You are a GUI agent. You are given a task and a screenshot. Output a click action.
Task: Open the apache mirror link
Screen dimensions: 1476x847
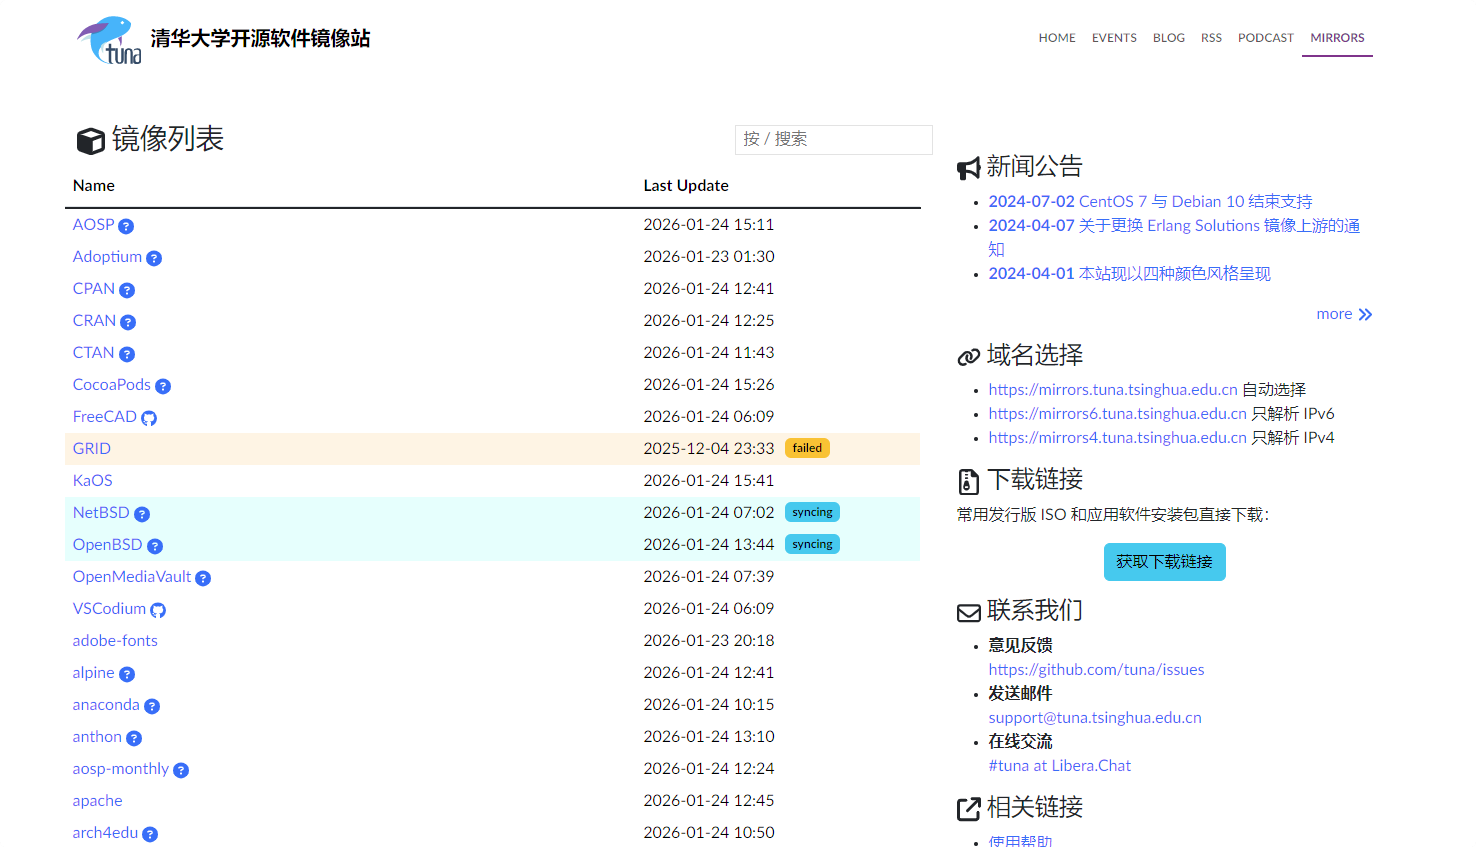tap(98, 801)
